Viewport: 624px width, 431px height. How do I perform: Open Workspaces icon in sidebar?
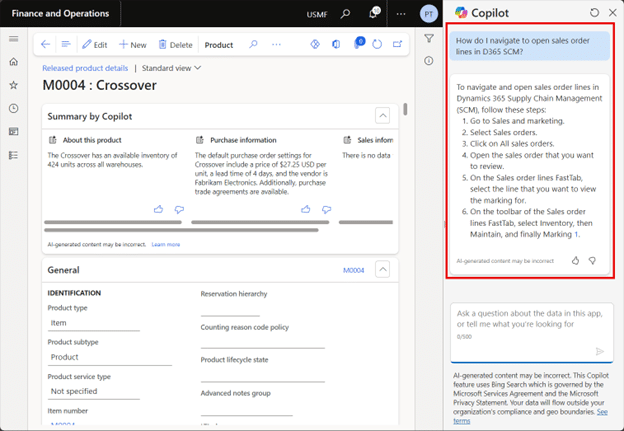point(14,132)
